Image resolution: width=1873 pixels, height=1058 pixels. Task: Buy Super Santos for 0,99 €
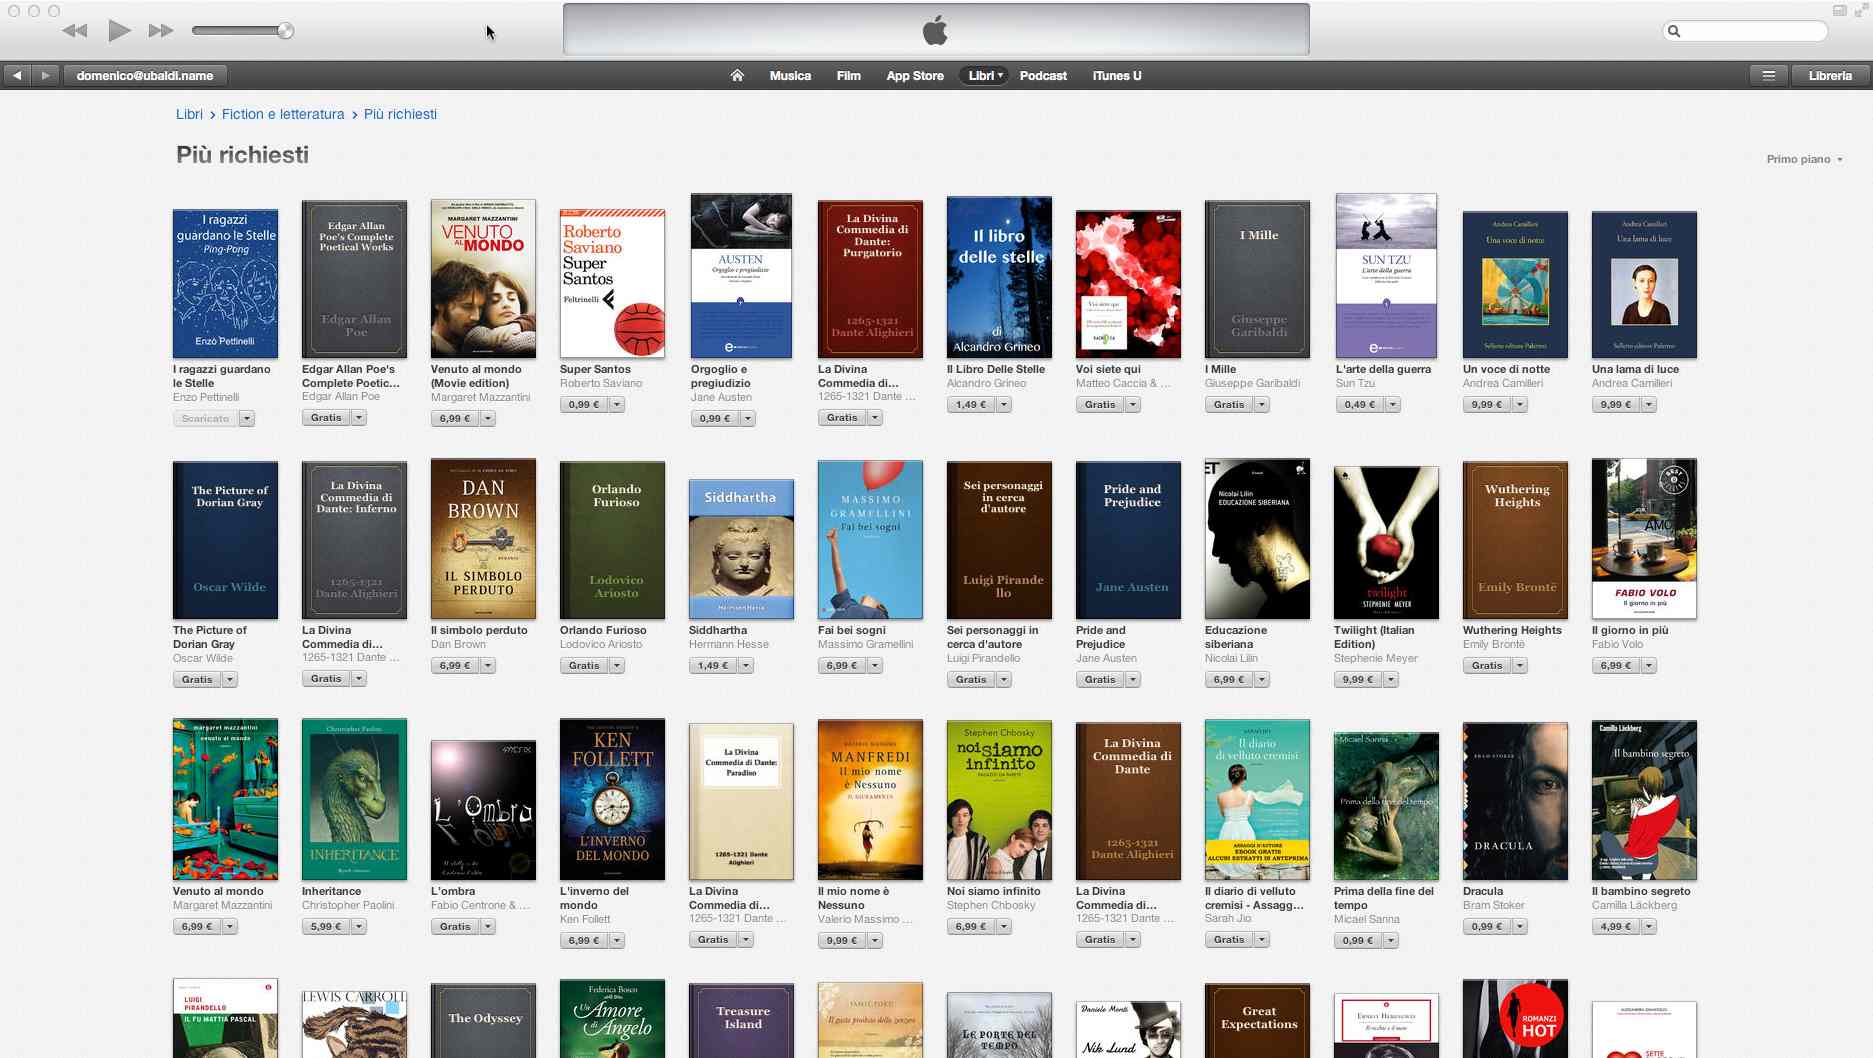[x=584, y=405]
